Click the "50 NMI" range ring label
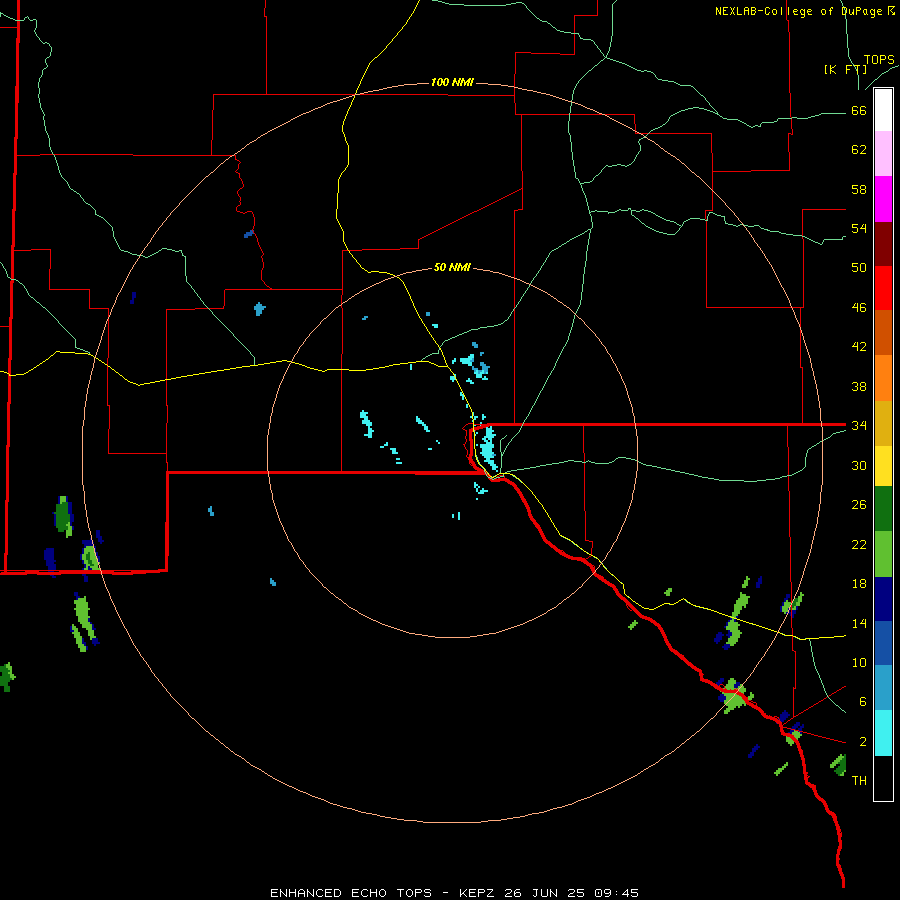Screen dimensions: 900x900 [452, 267]
